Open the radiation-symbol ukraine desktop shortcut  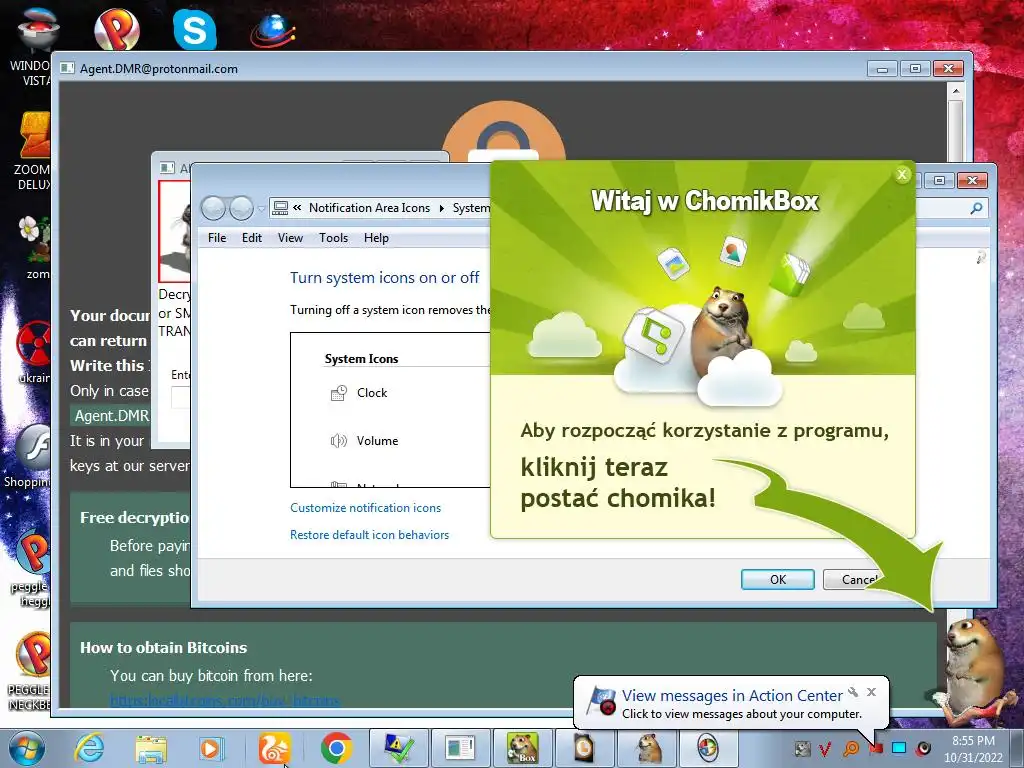tap(33, 351)
